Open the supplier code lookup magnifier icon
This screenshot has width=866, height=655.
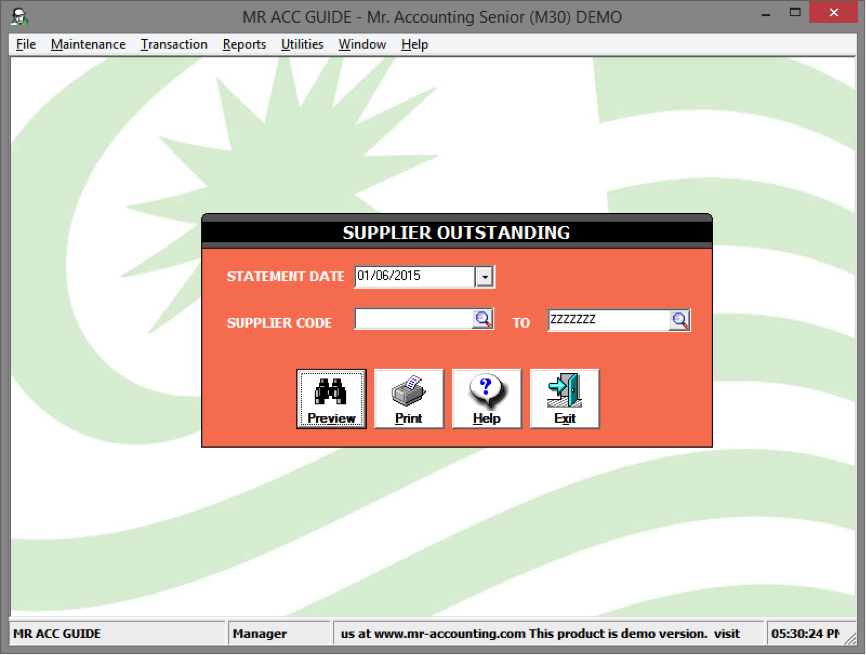tap(483, 319)
